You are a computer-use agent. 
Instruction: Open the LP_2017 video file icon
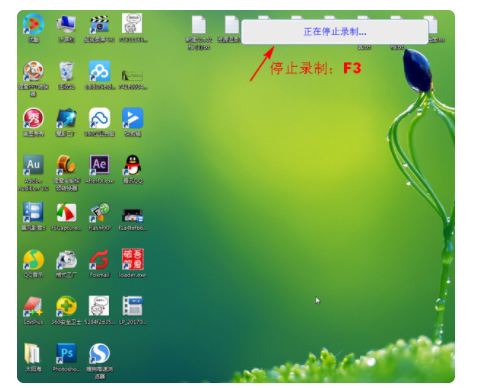pos(133,306)
